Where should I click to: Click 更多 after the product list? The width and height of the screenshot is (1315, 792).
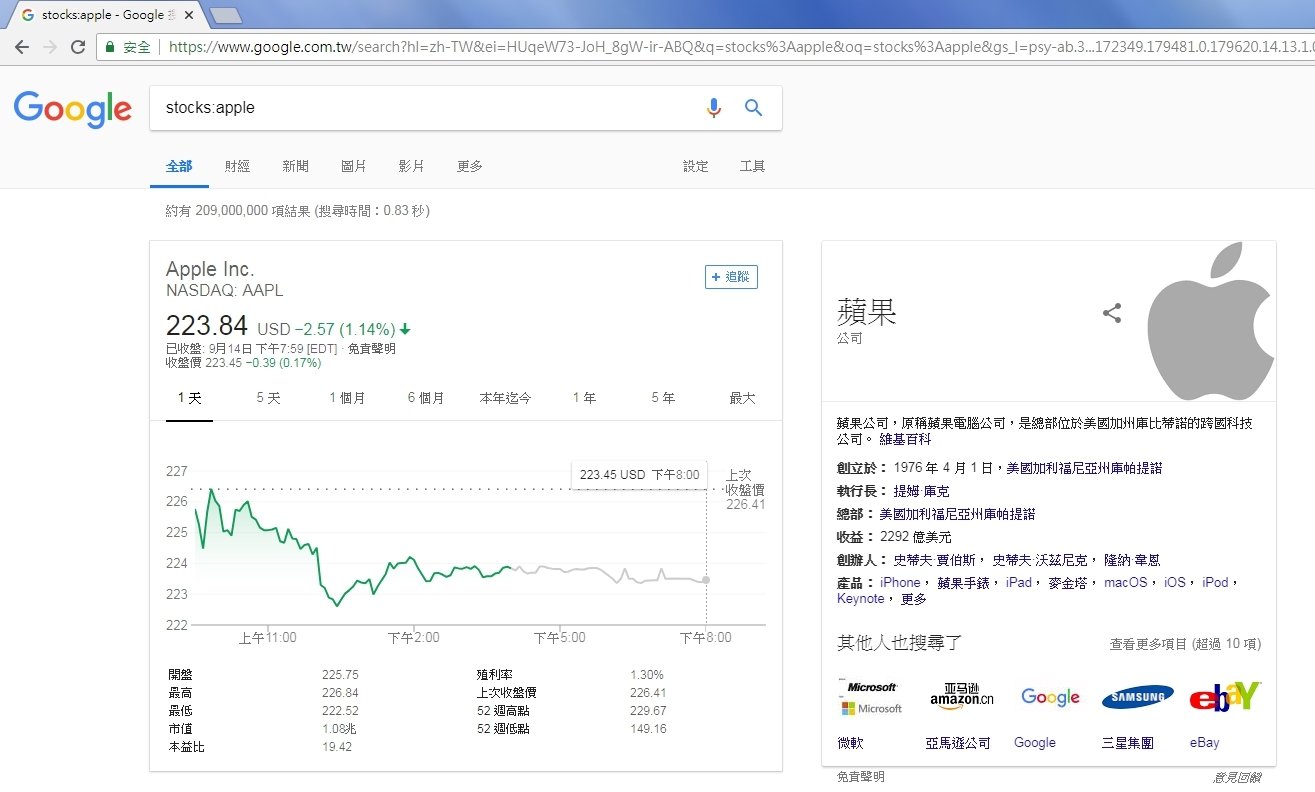(914, 599)
